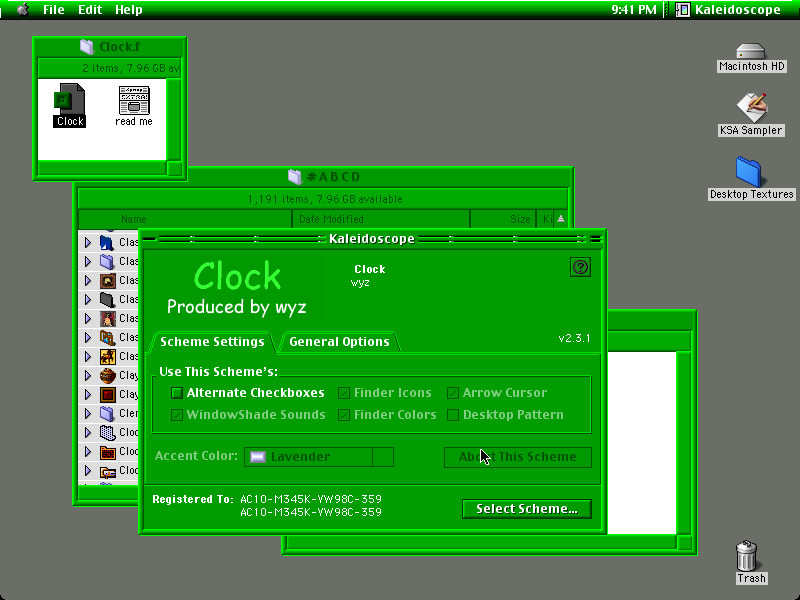Click the sort order triangle in #ABCD header

561,219
